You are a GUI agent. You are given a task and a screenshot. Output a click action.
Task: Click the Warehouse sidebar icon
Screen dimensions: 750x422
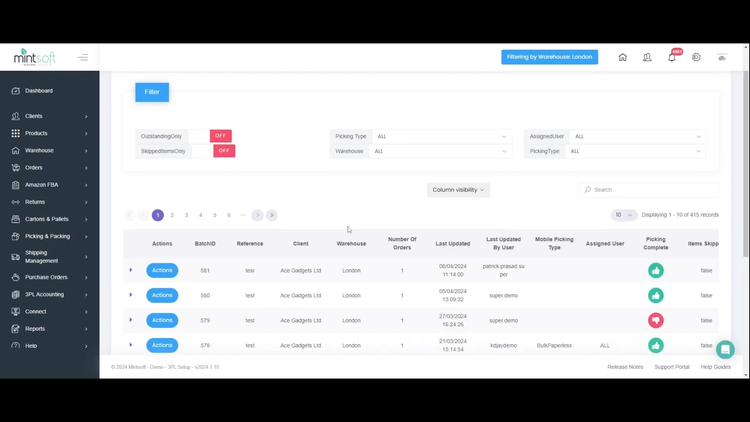pos(15,150)
